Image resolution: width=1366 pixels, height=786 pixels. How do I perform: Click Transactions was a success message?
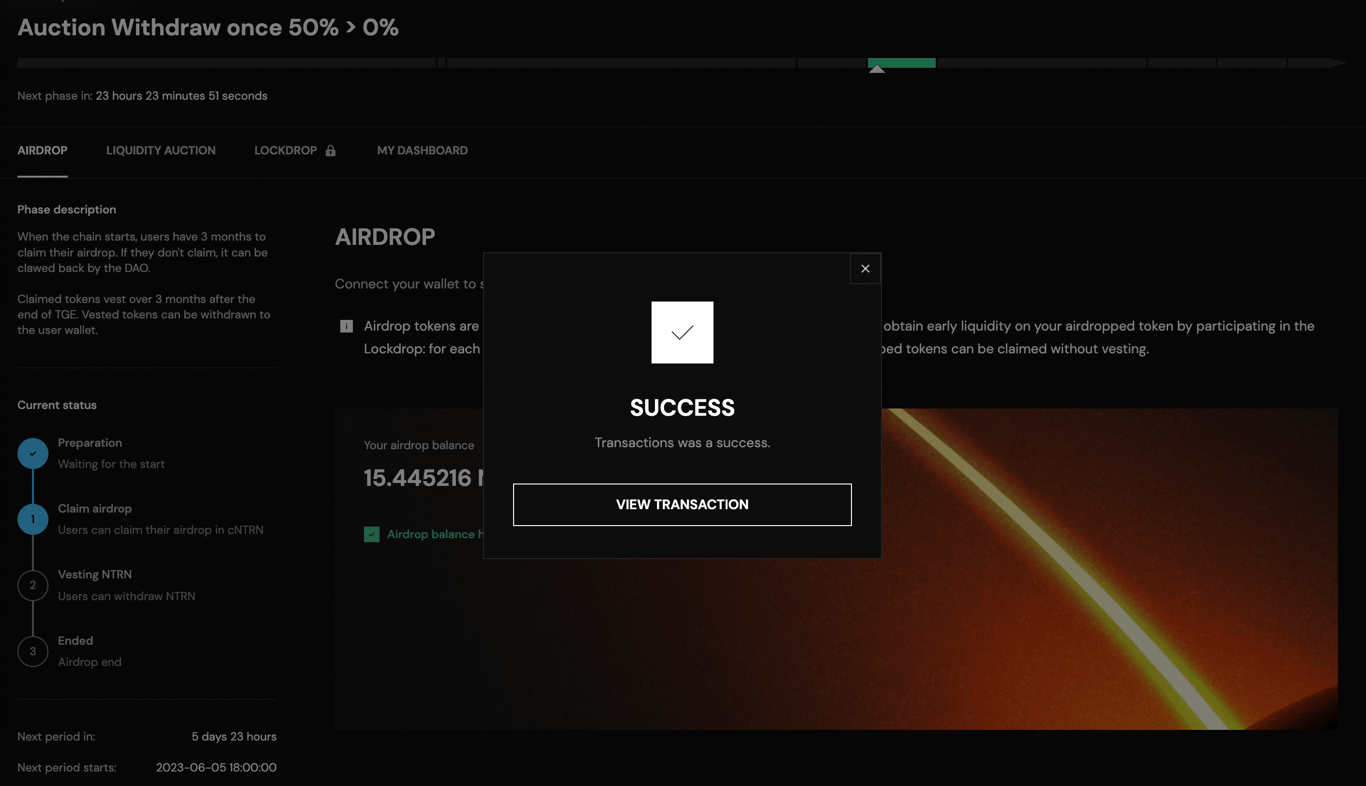(682, 443)
